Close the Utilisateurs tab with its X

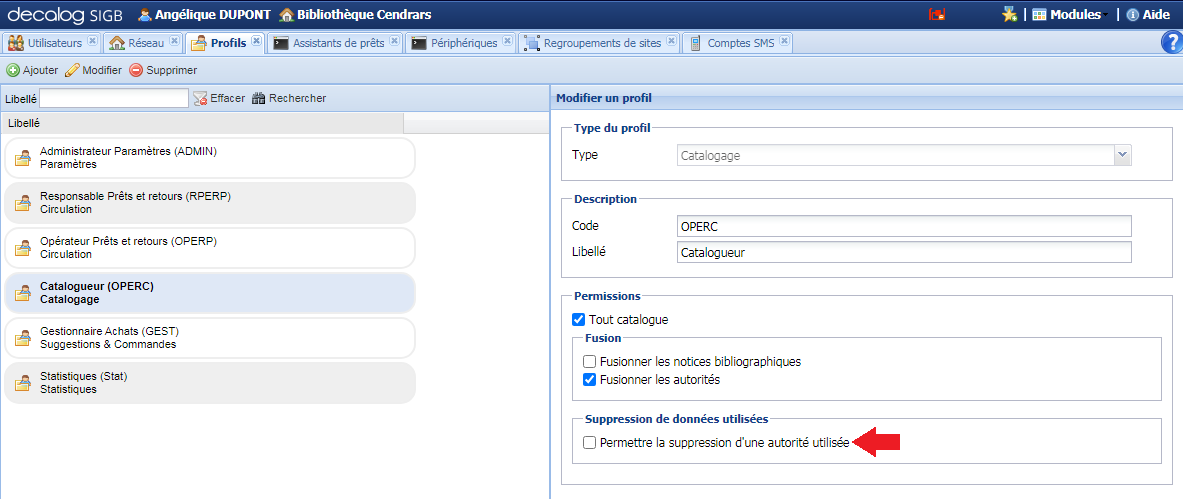[x=92, y=42]
